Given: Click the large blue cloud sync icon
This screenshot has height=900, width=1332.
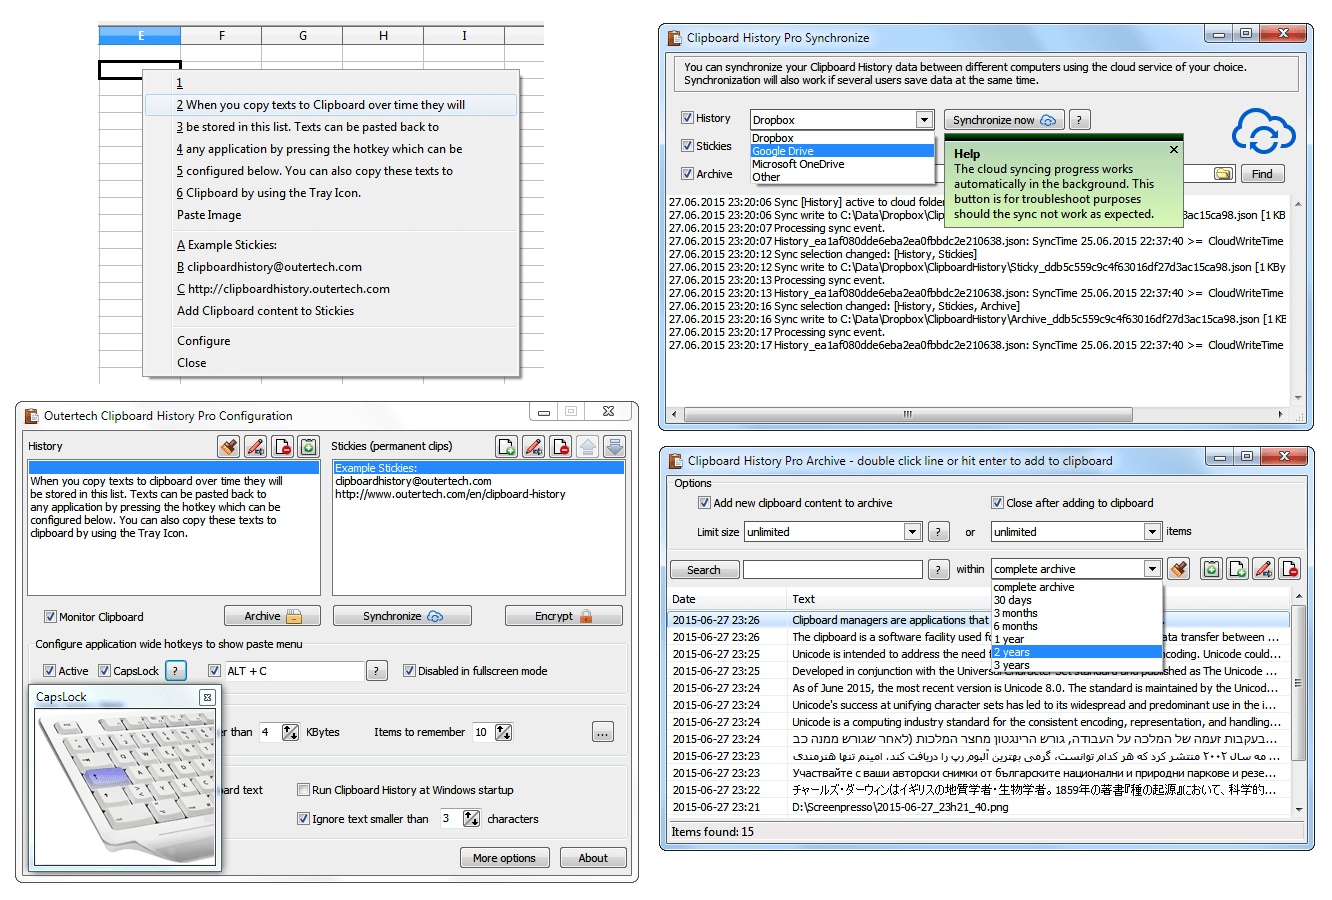Looking at the screenshot, I should pos(1263,131).
